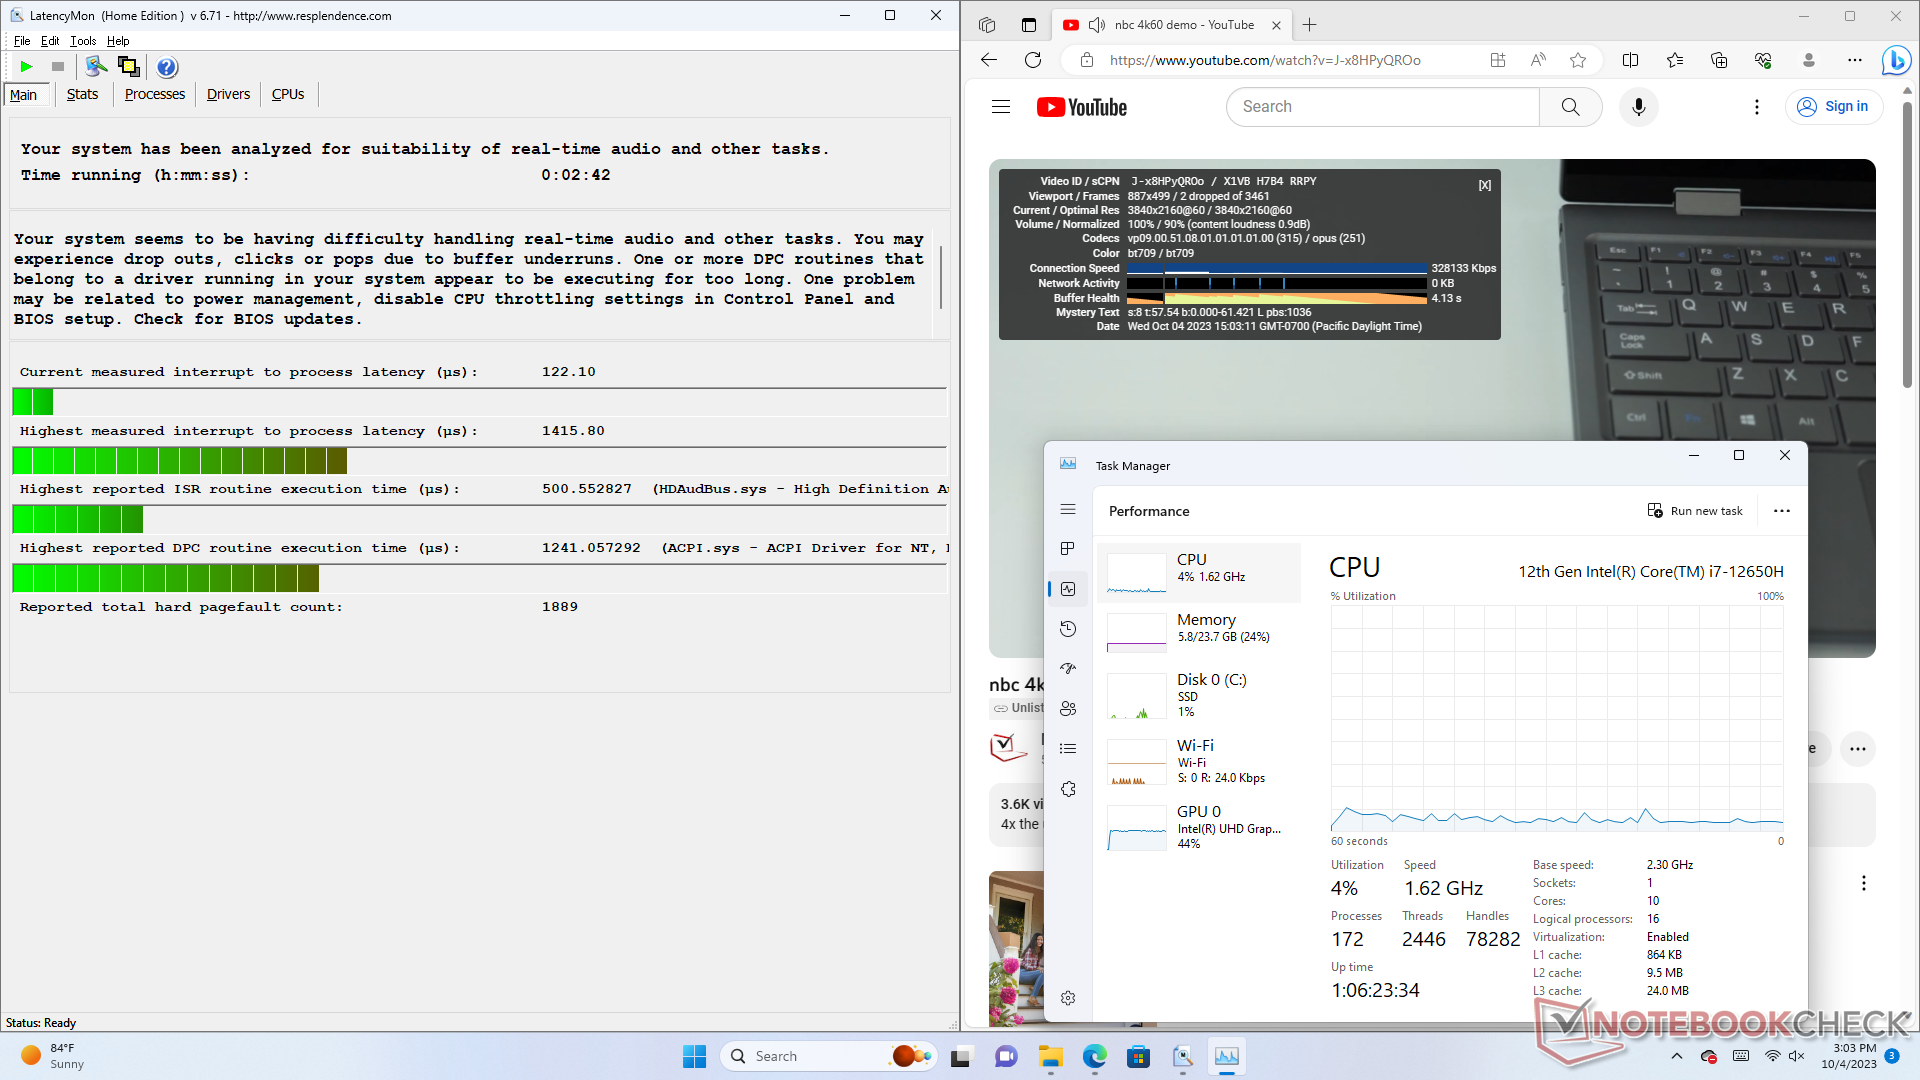
Task: Click Edge refresh page icon
Action: tap(1033, 60)
